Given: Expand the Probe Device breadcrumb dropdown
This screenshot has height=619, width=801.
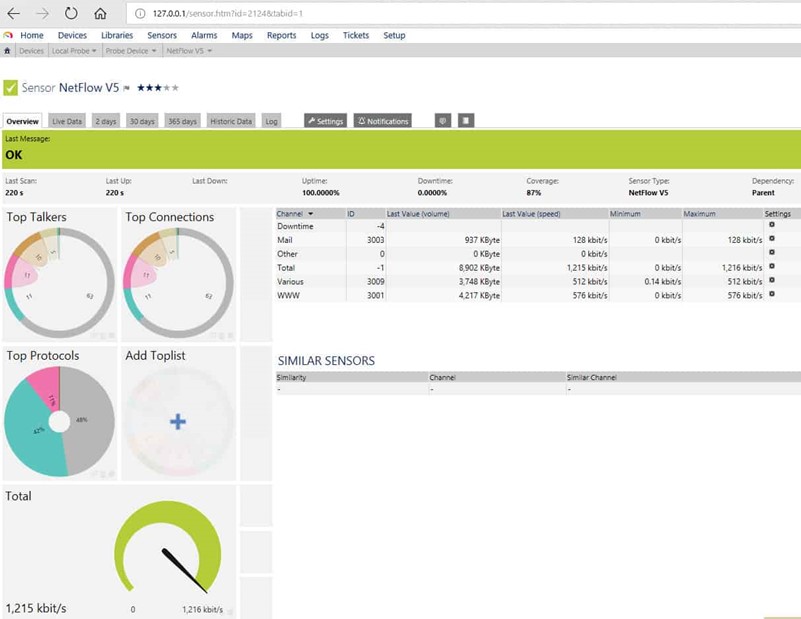Looking at the screenshot, I should 130,50.
